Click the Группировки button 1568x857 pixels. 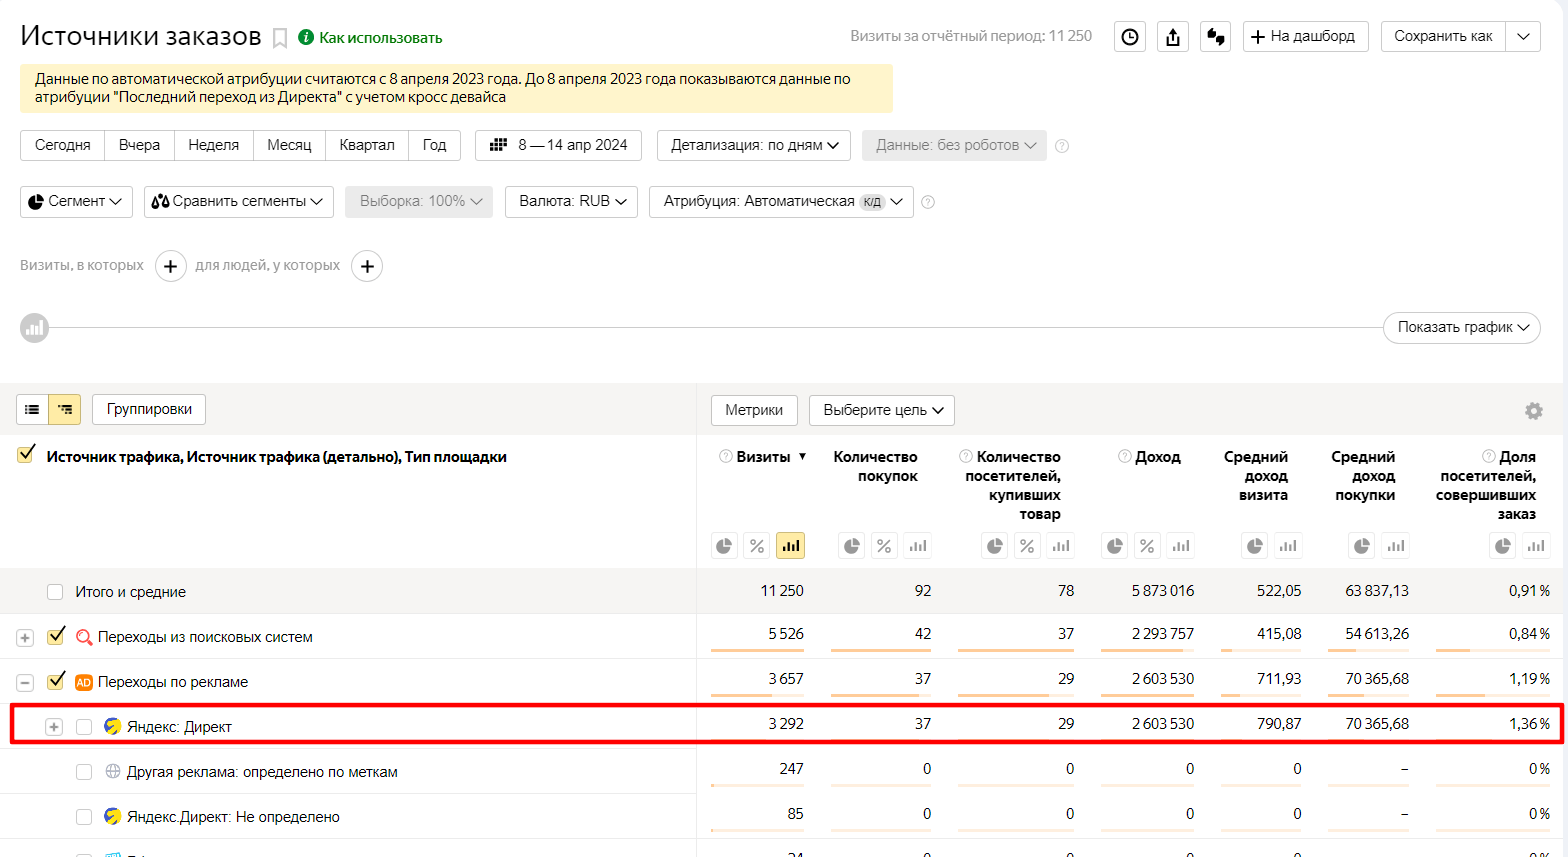(149, 409)
